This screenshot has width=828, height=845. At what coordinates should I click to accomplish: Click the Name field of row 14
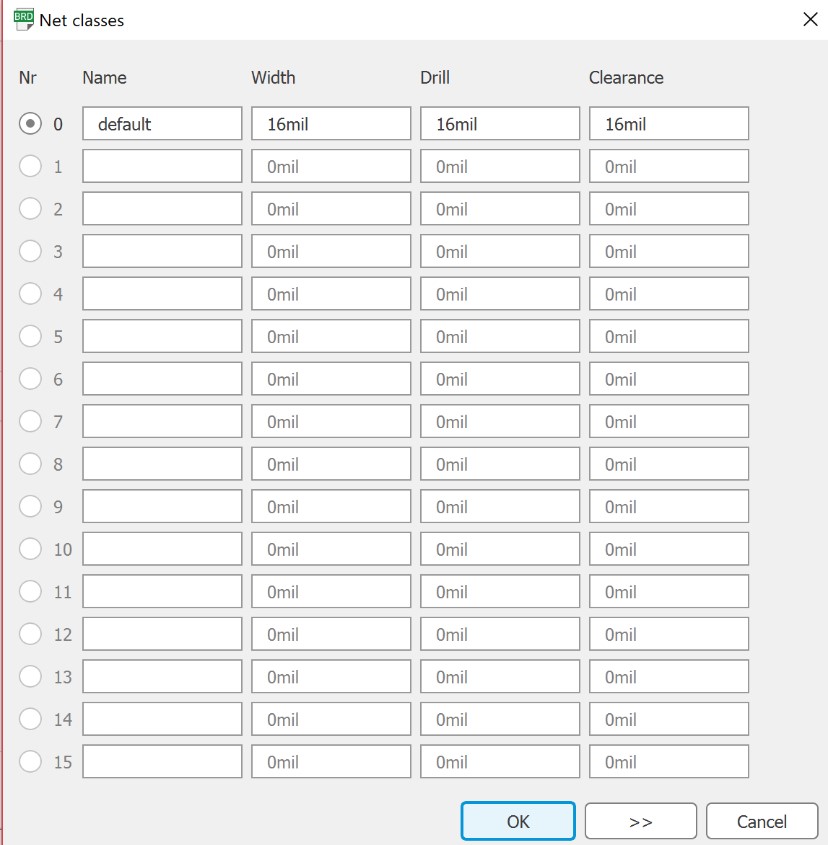162,719
